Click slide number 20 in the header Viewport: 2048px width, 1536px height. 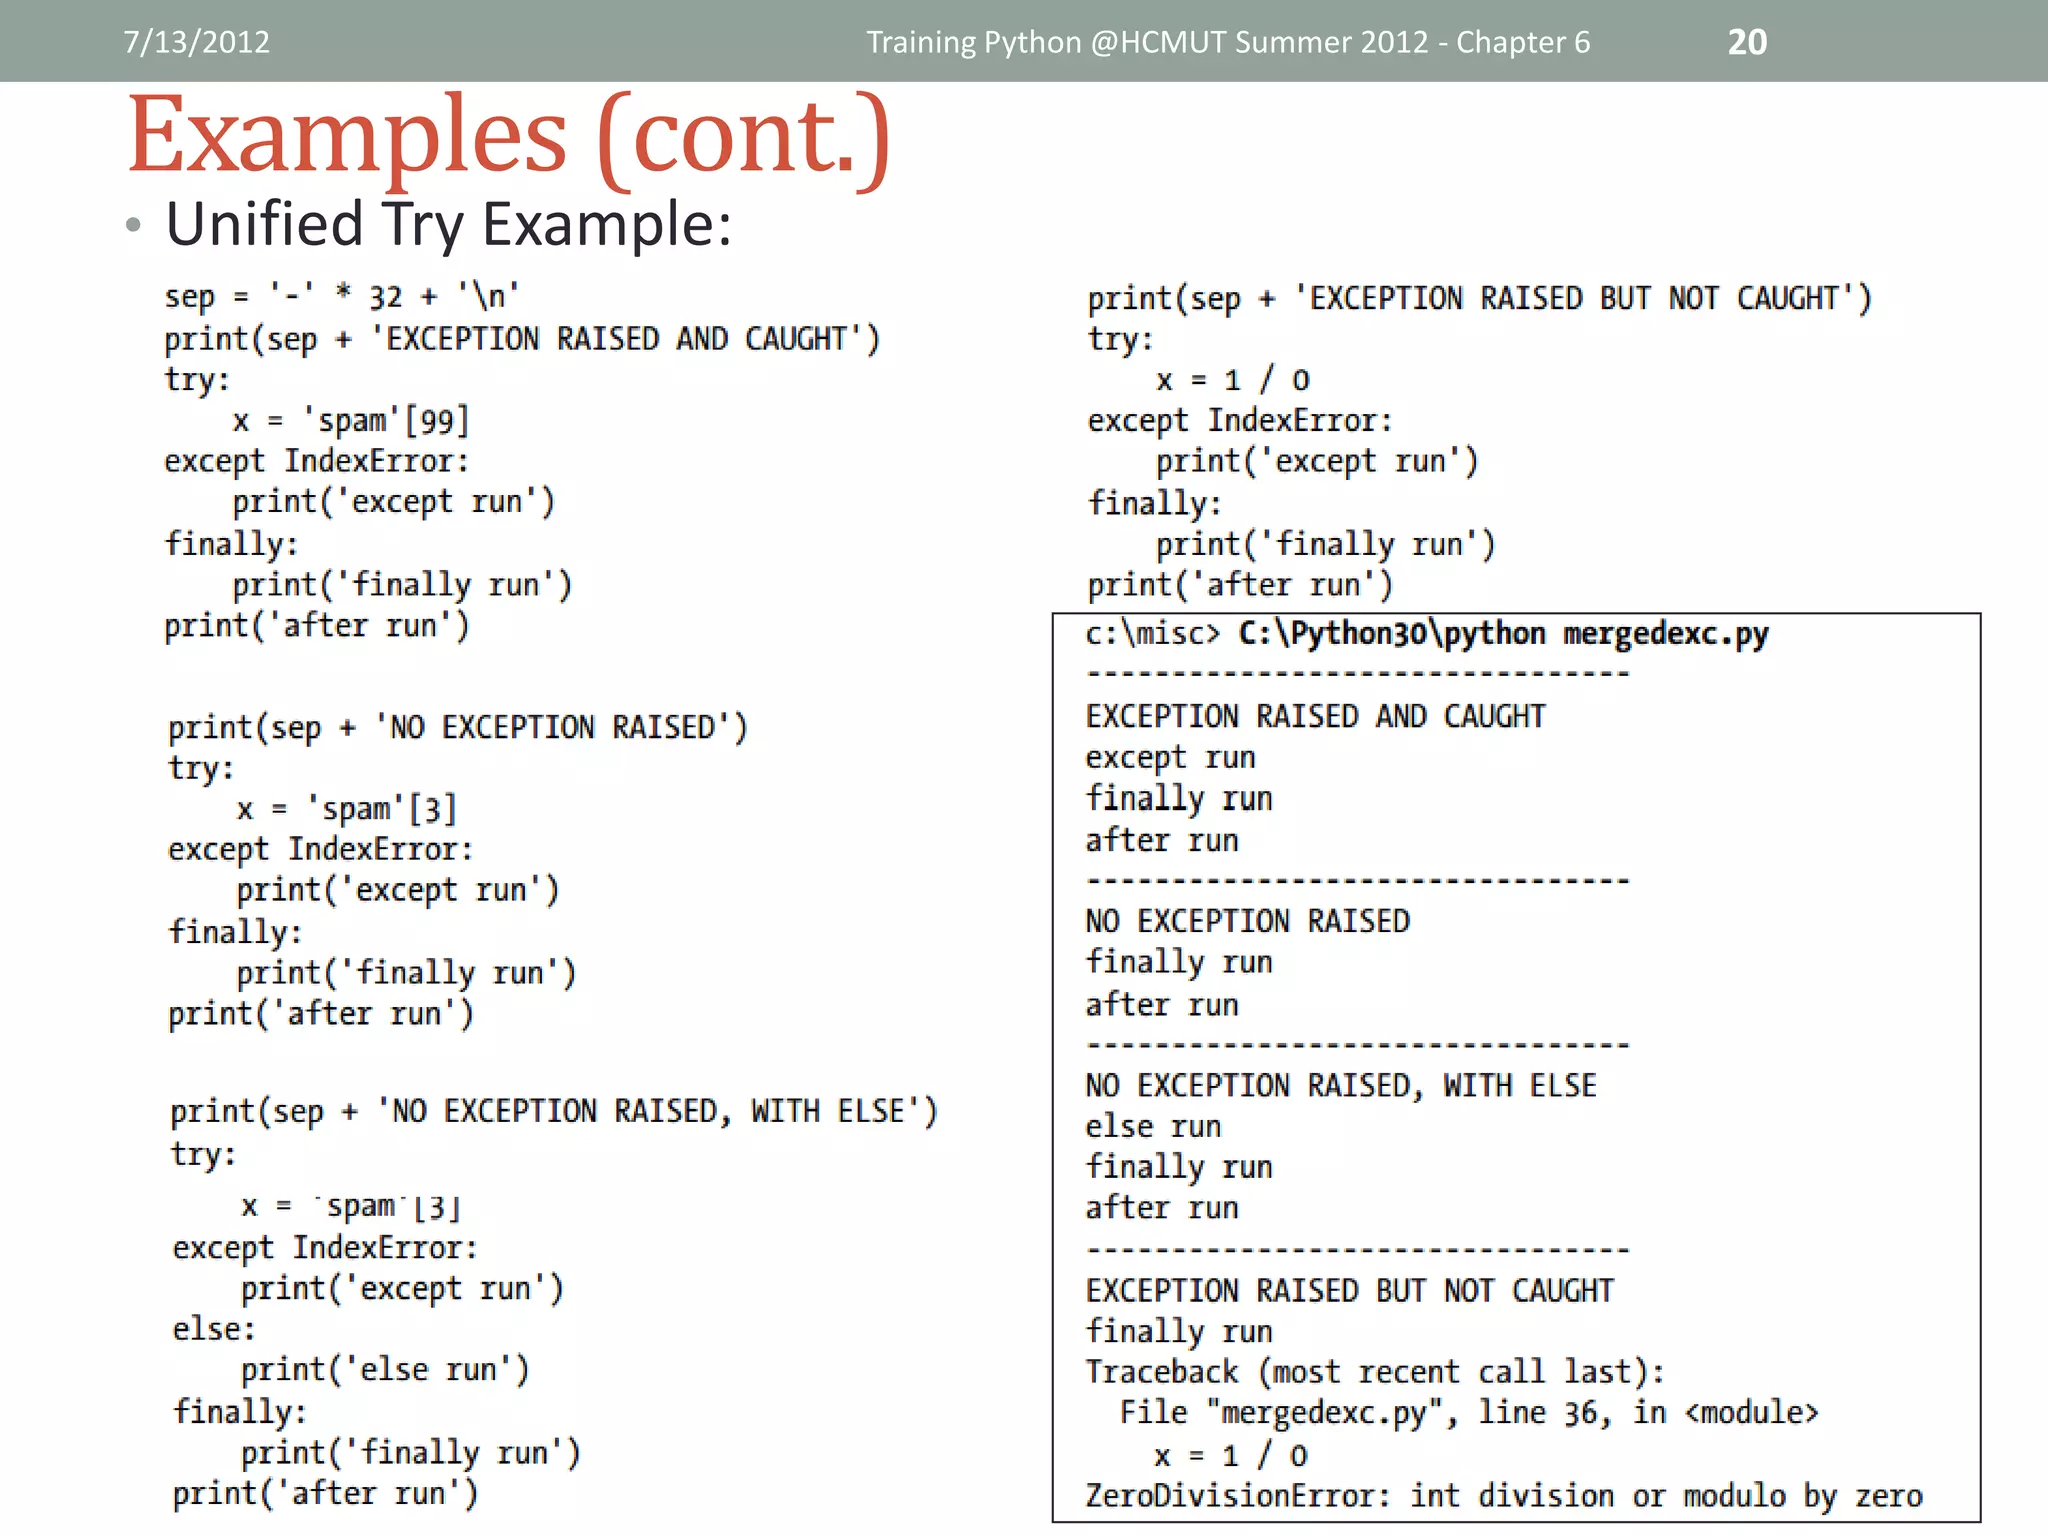[x=1747, y=42]
